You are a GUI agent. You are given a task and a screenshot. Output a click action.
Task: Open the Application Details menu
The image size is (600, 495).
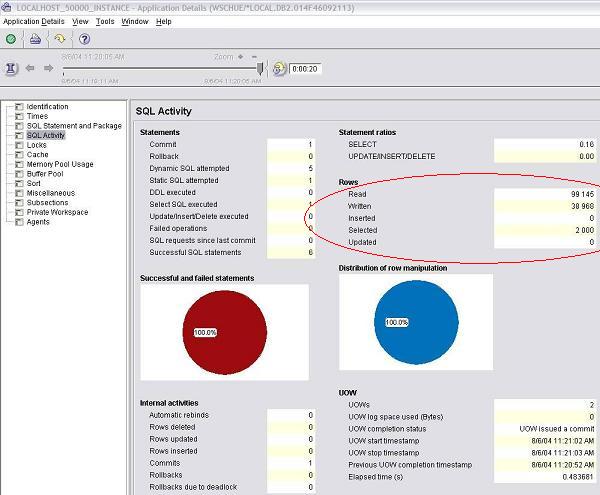point(33,21)
